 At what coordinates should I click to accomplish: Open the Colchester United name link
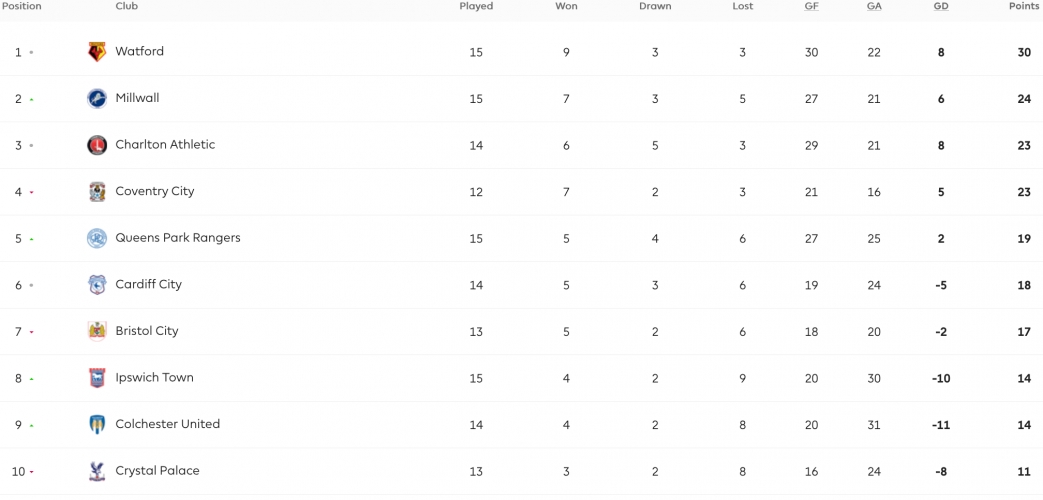(168, 424)
